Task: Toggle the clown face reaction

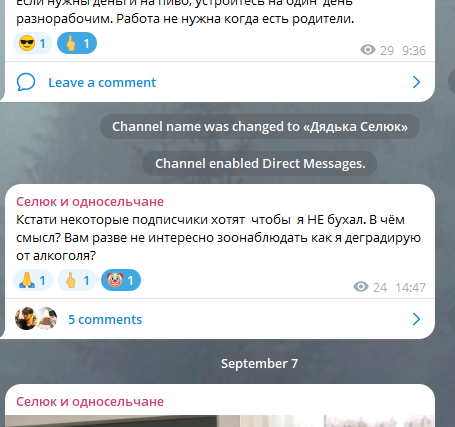Action: [x=121, y=280]
